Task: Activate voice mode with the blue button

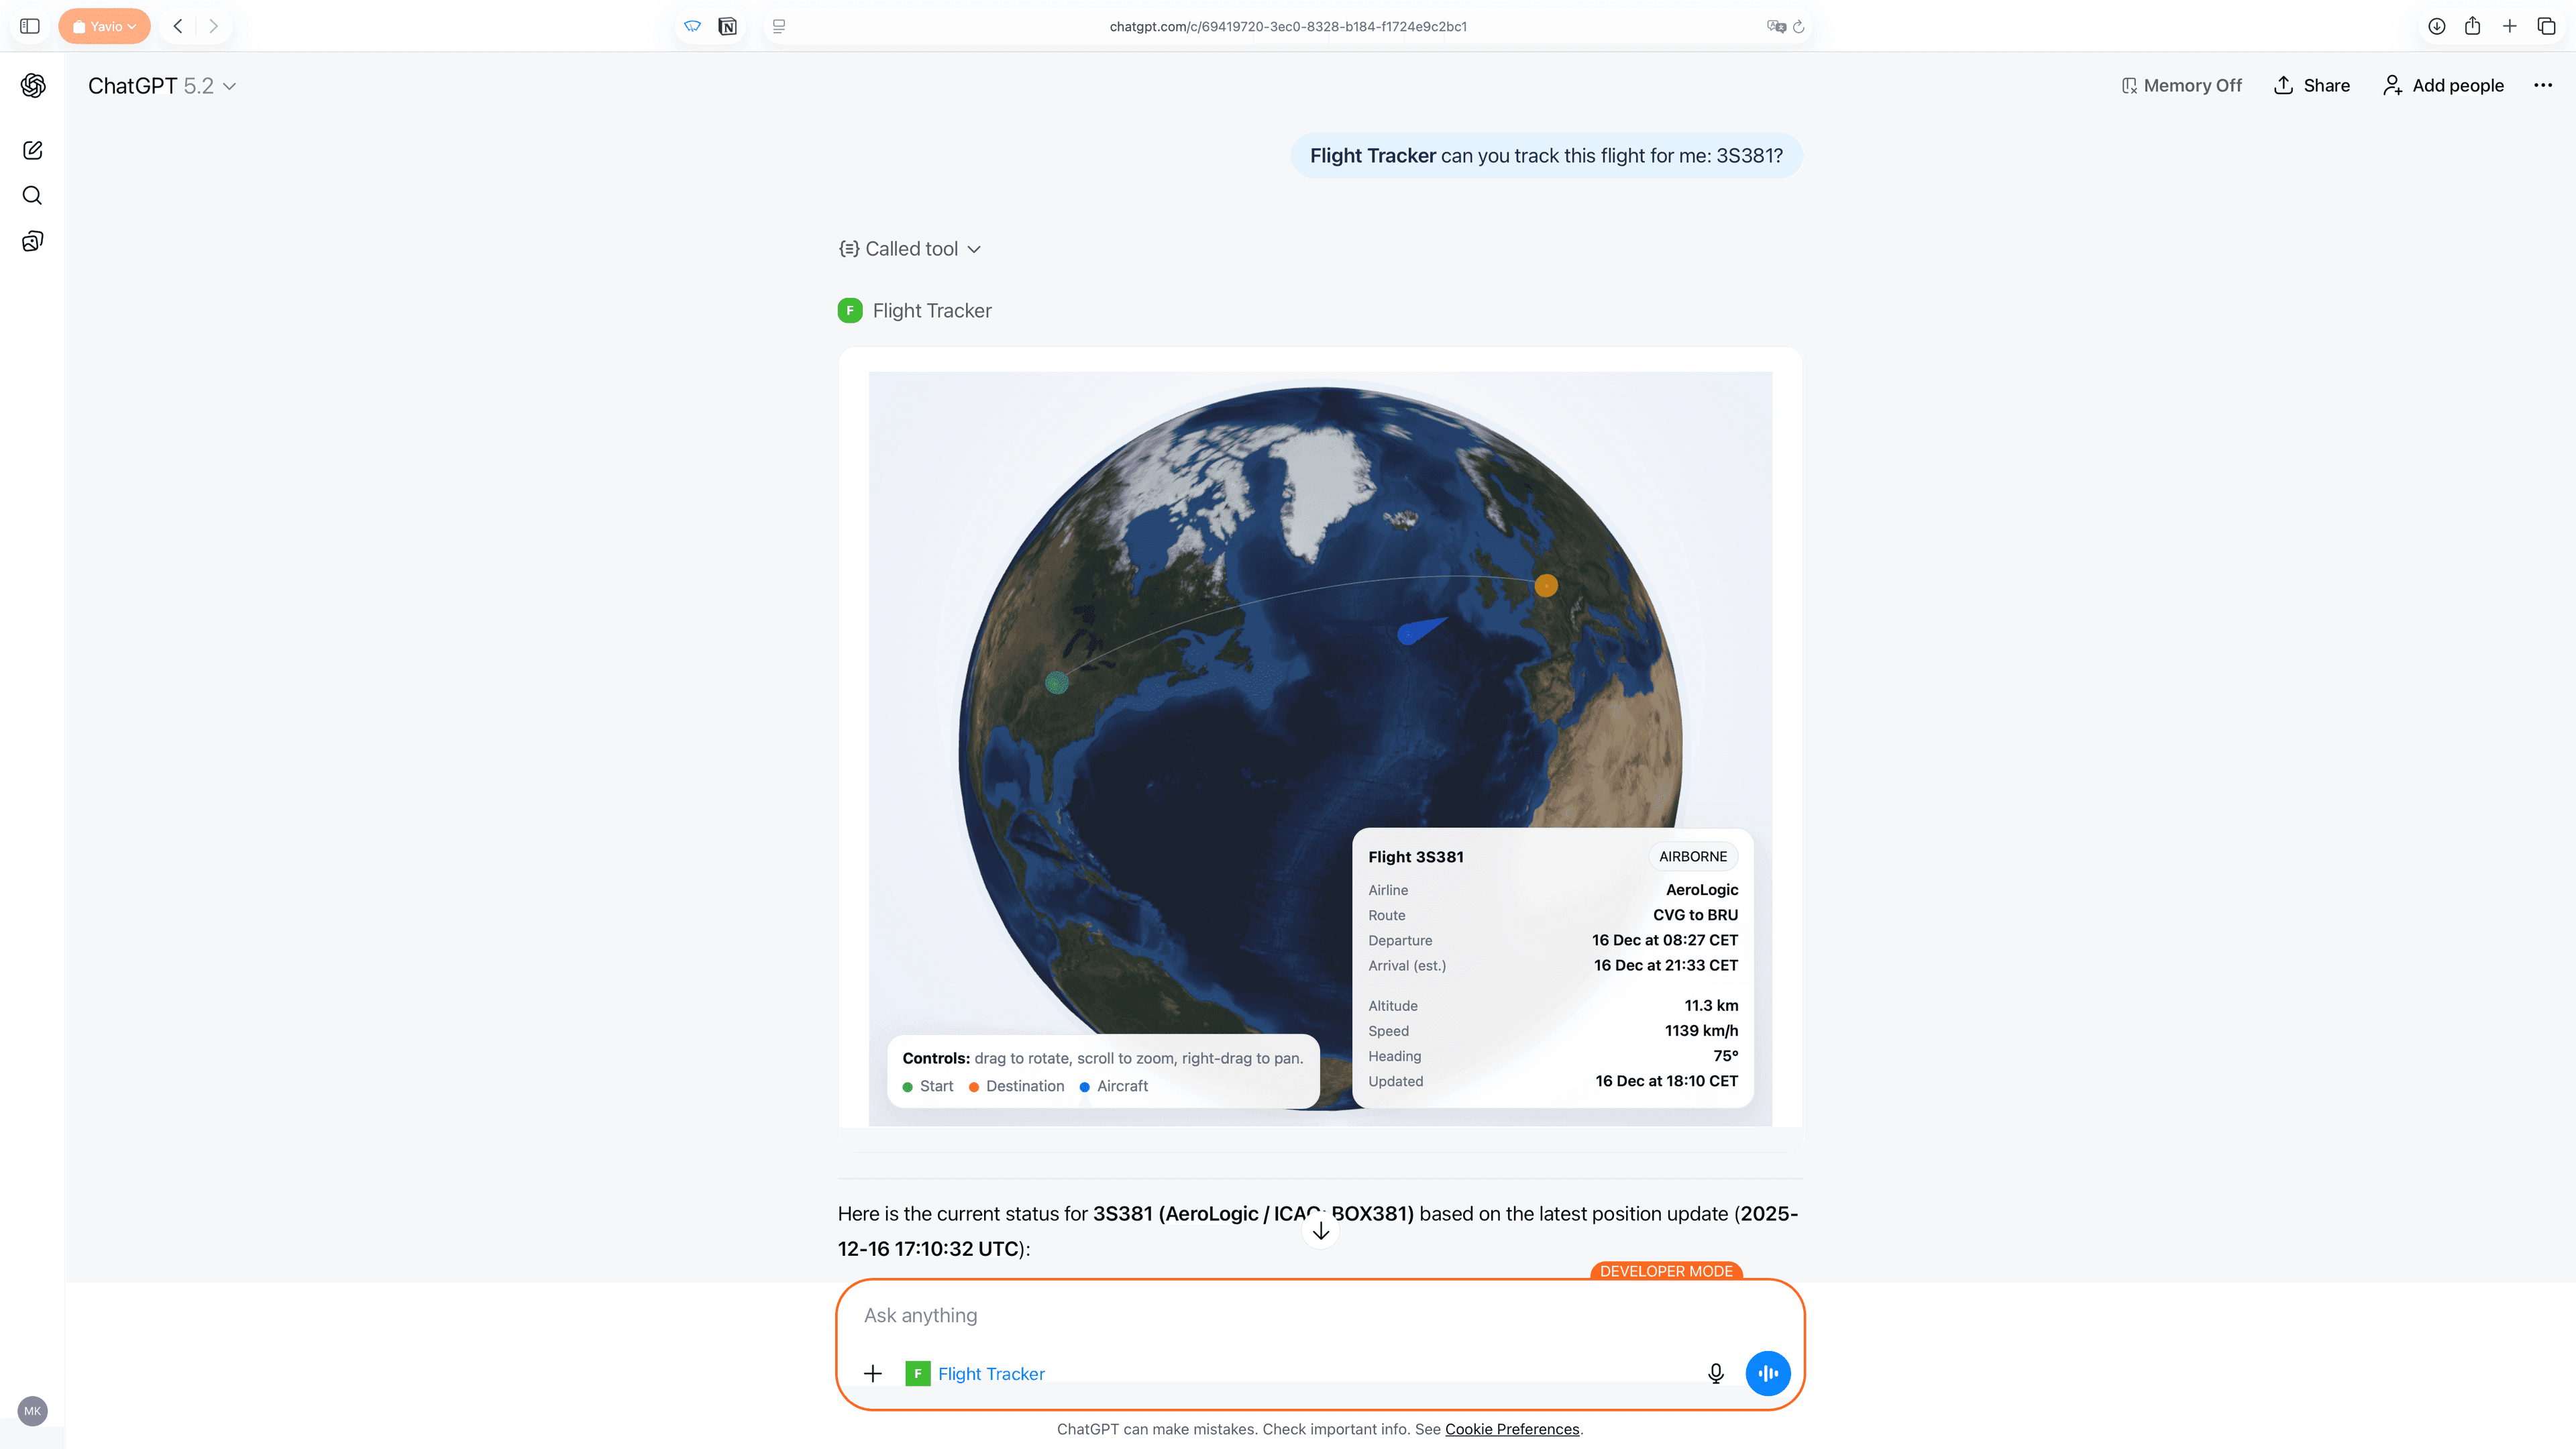Action: click(x=1767, y=1373)
